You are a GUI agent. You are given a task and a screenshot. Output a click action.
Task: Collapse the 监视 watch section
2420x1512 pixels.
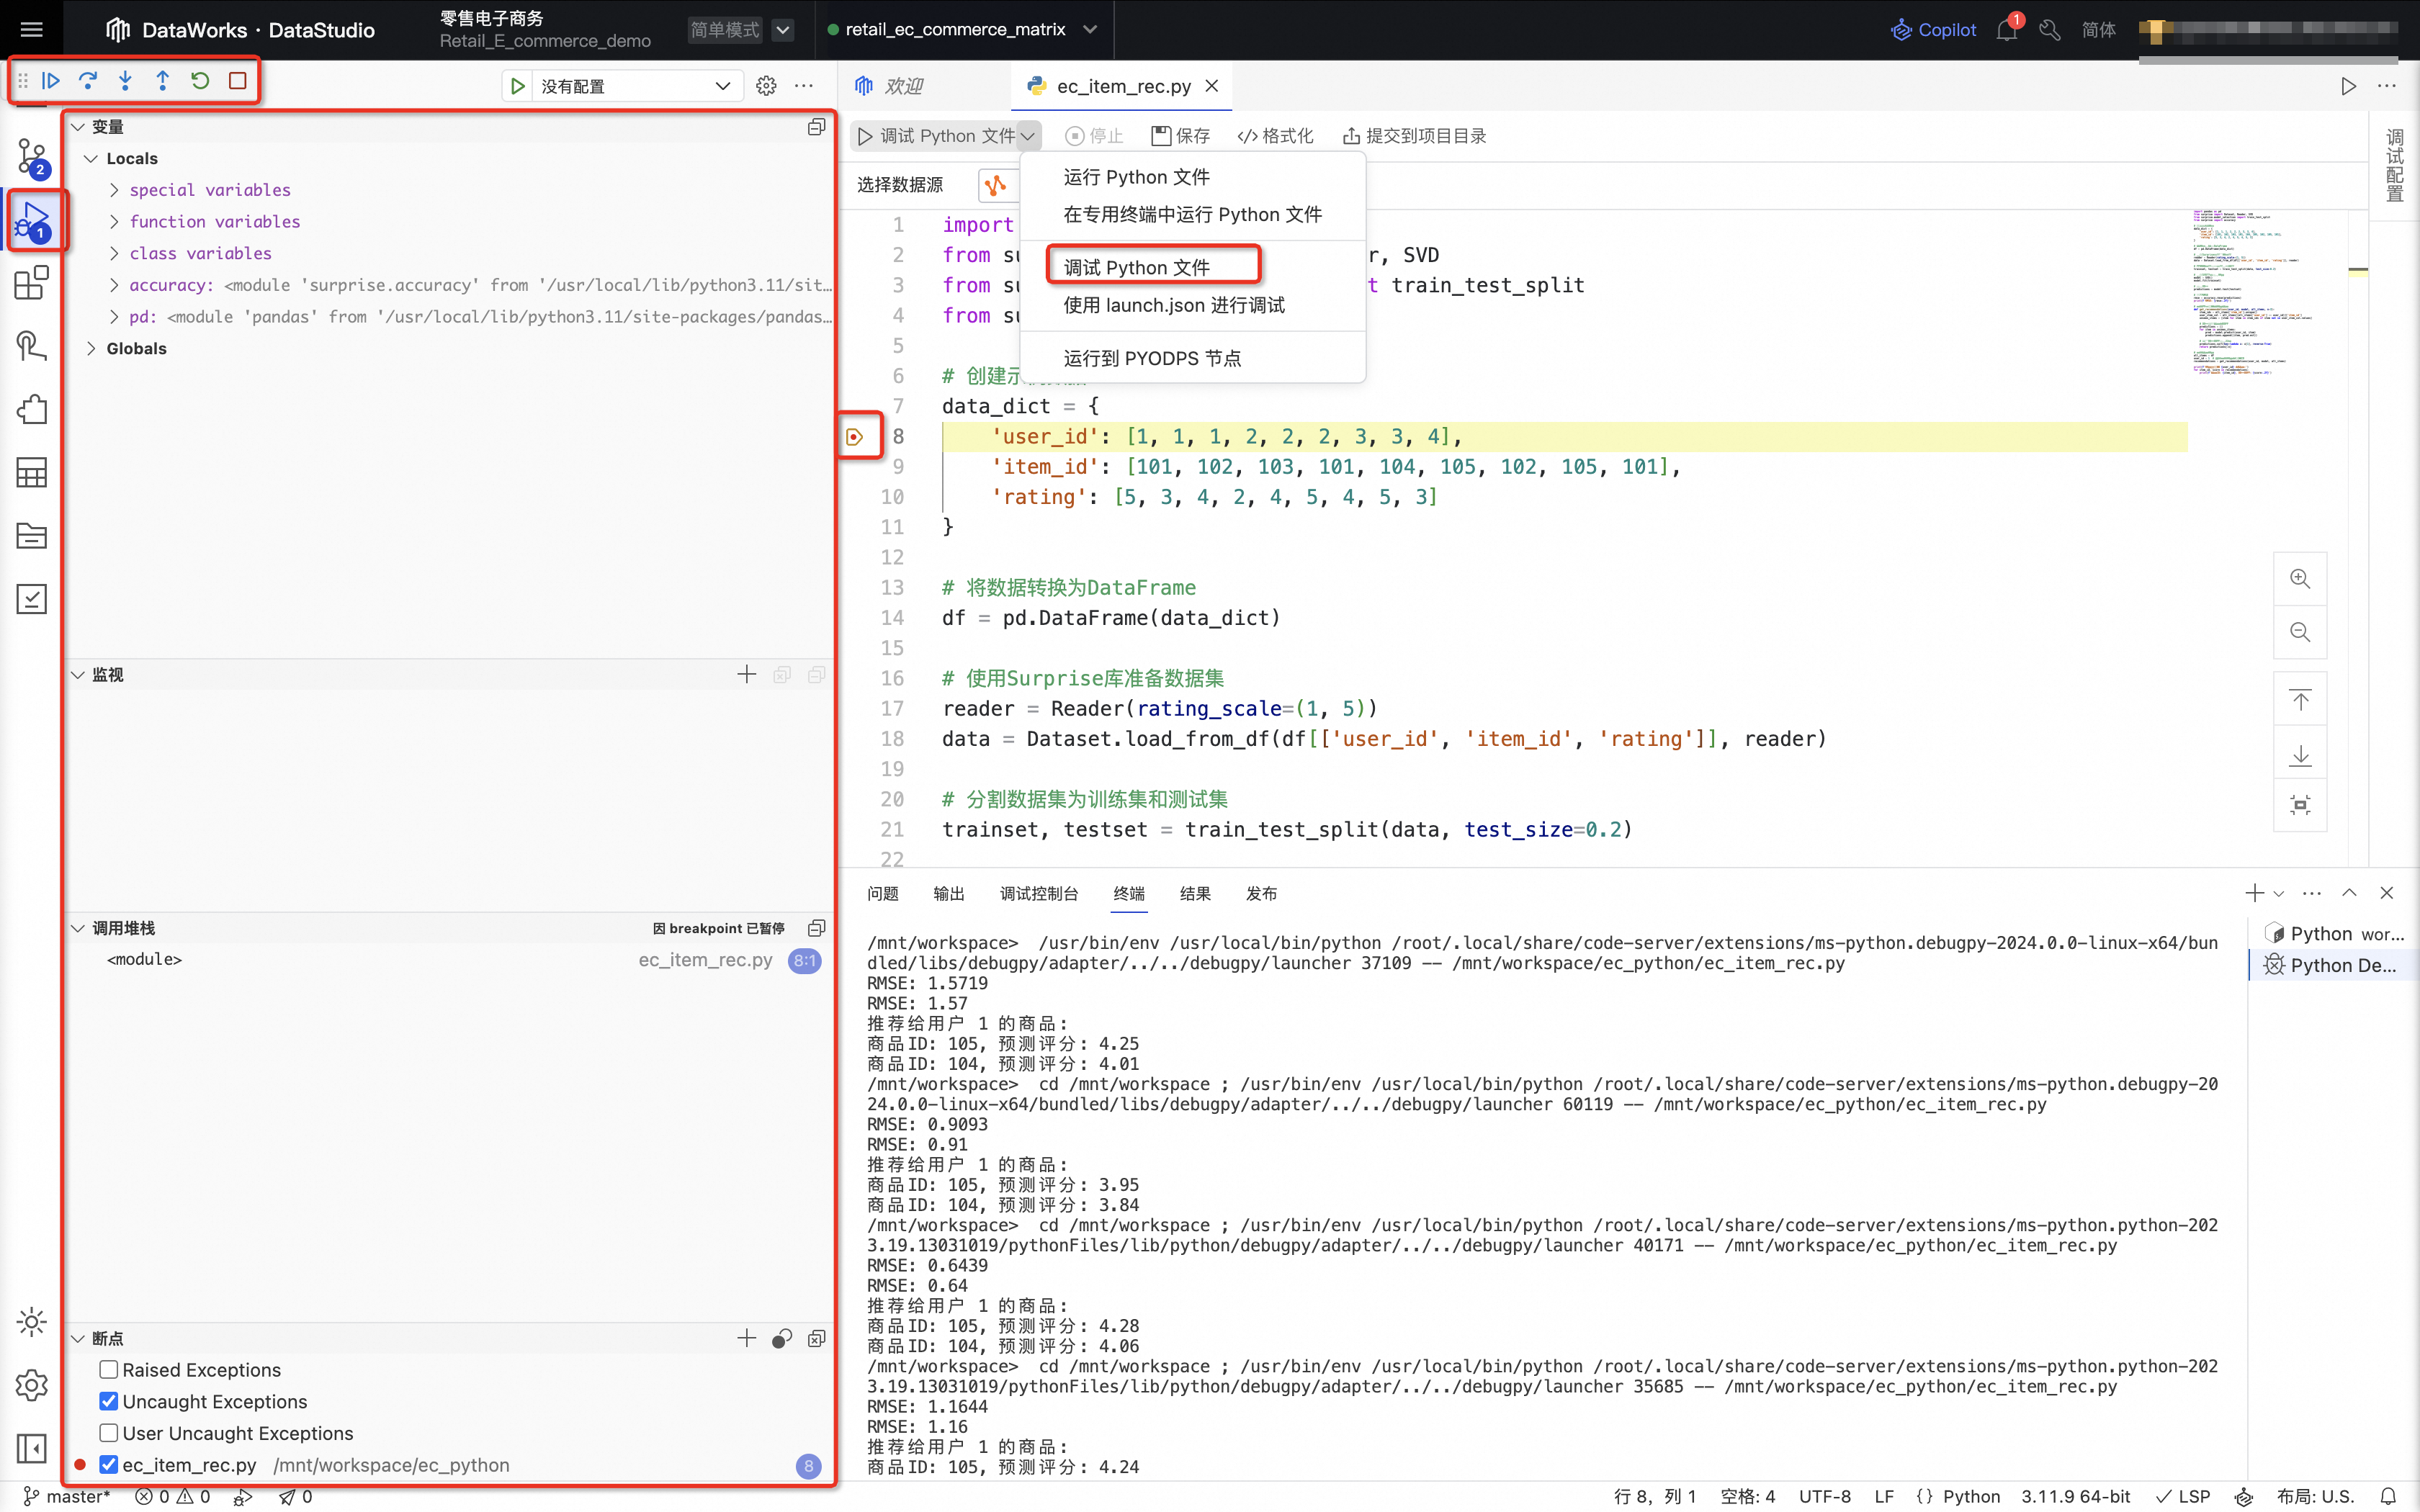tap(77, 675)
